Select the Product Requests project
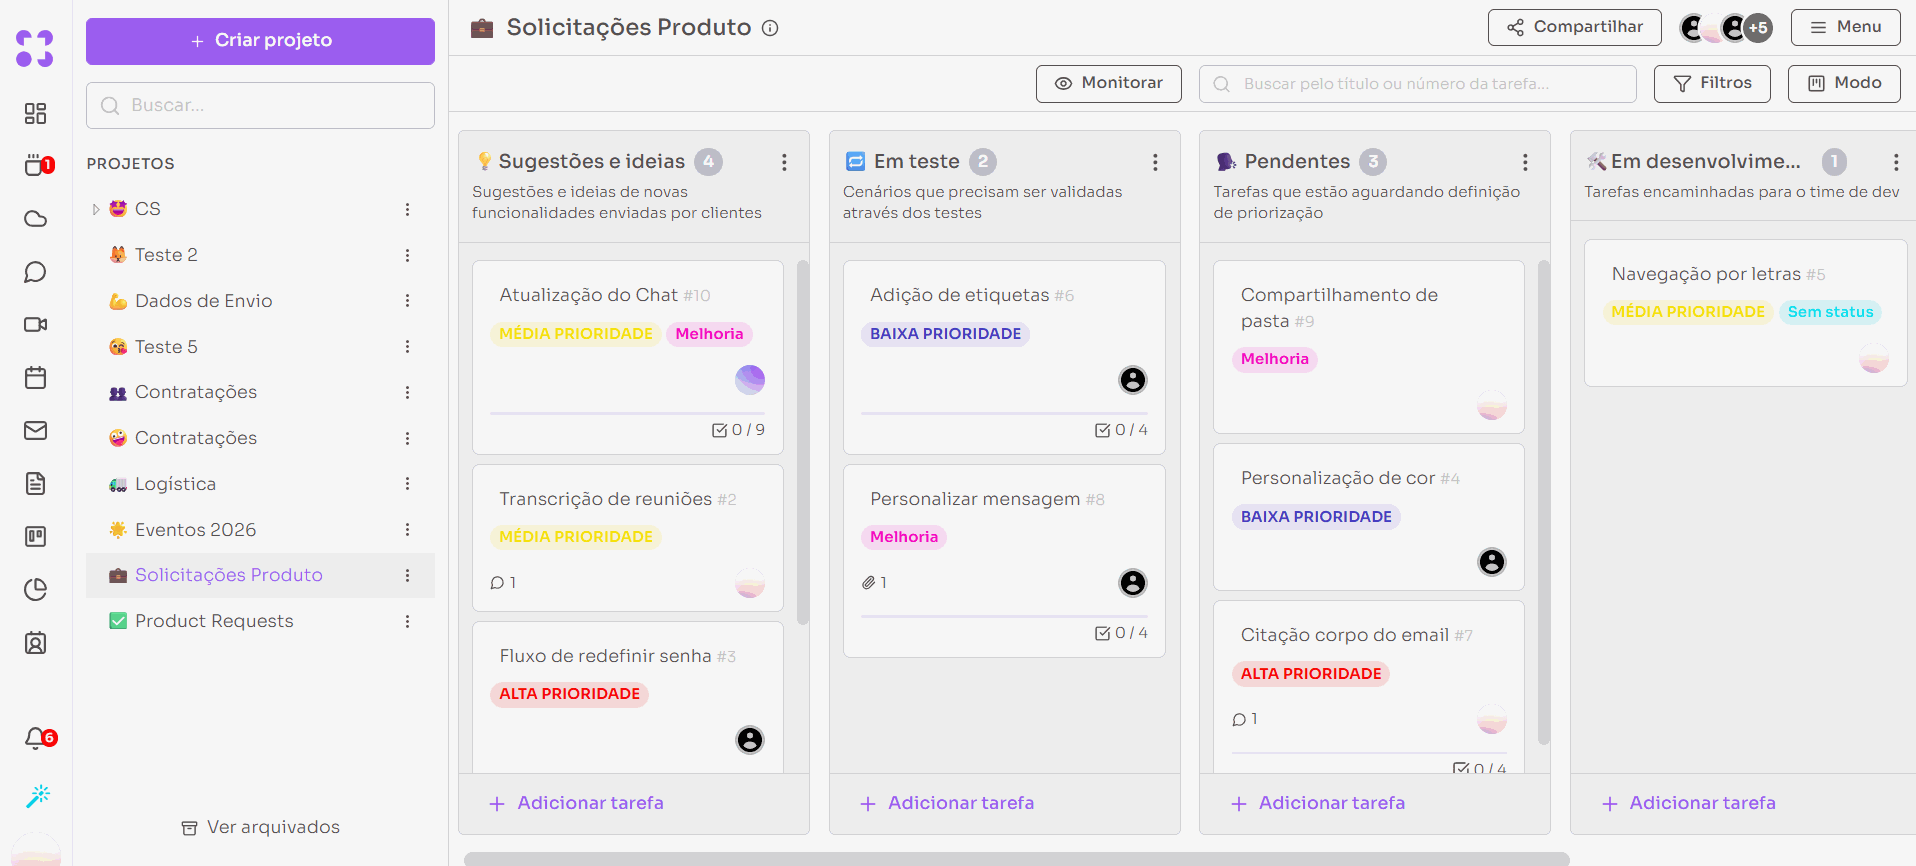Image resolution: width=1916 pixels, height=866 pixels. 260,621
